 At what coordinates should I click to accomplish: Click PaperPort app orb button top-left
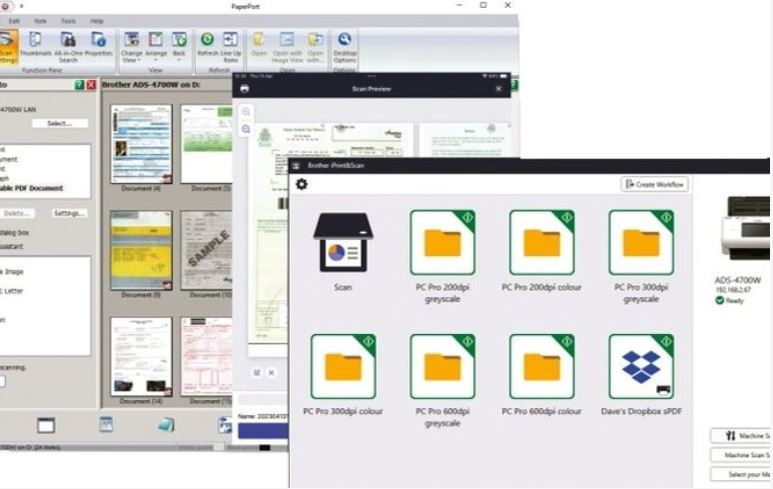point(5,6)
